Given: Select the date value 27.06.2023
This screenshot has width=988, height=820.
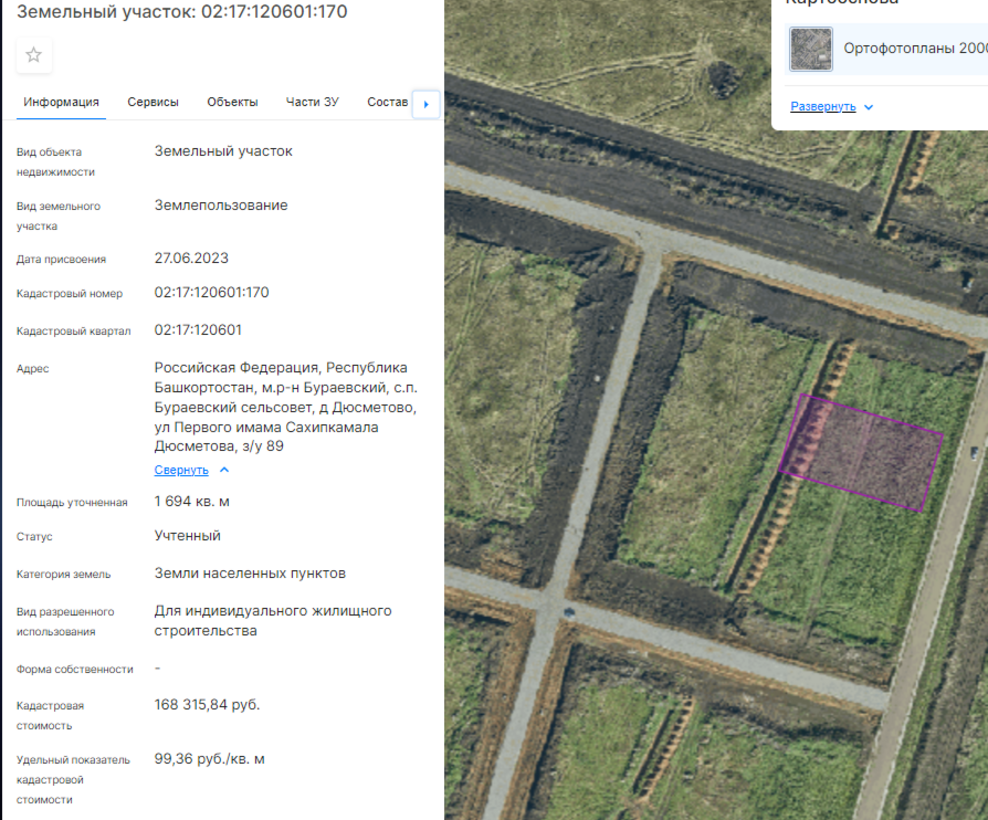Looking at the screenshot, I should point(192,258).
